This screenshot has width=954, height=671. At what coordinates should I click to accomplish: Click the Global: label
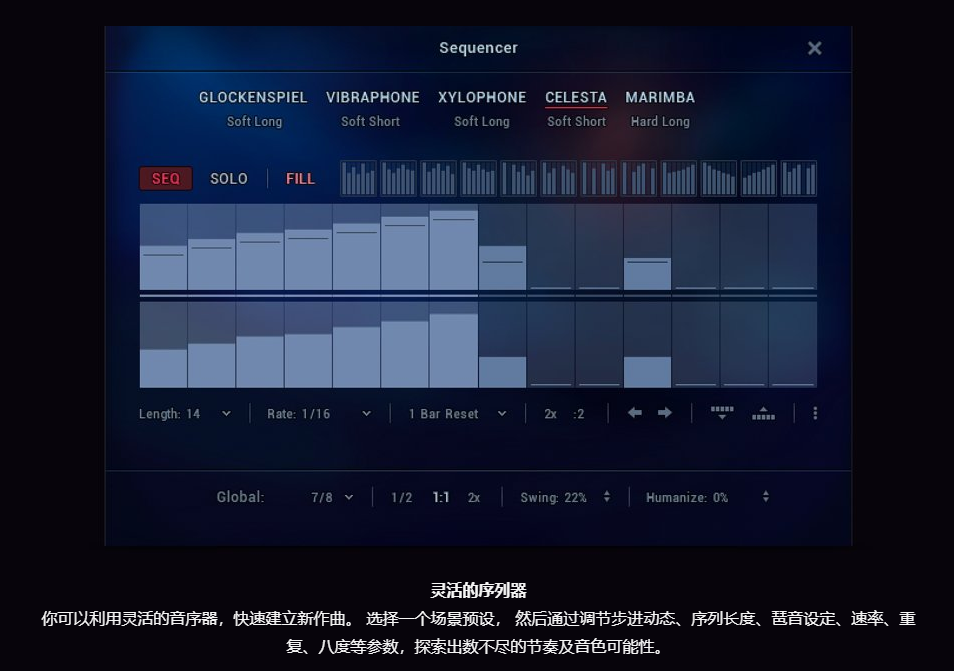tap(240, 497)
